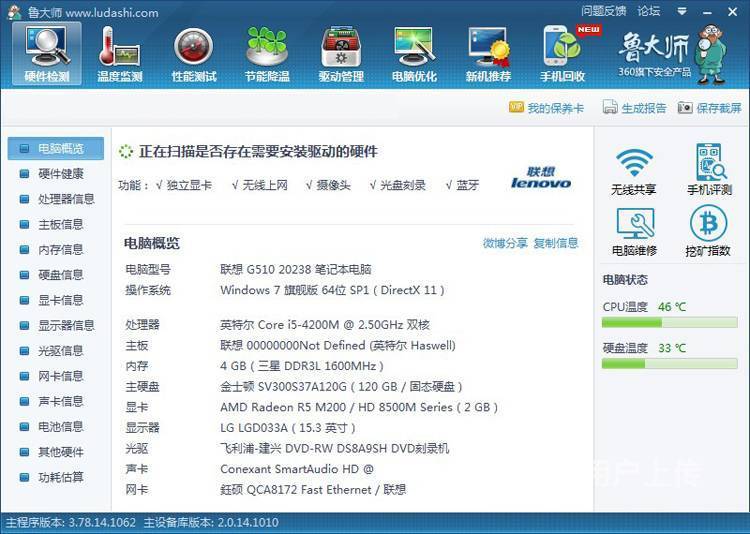Click the Ludashi app icon in title bar
The width and height of the screenshot is (750, 534).
point(14,12)
